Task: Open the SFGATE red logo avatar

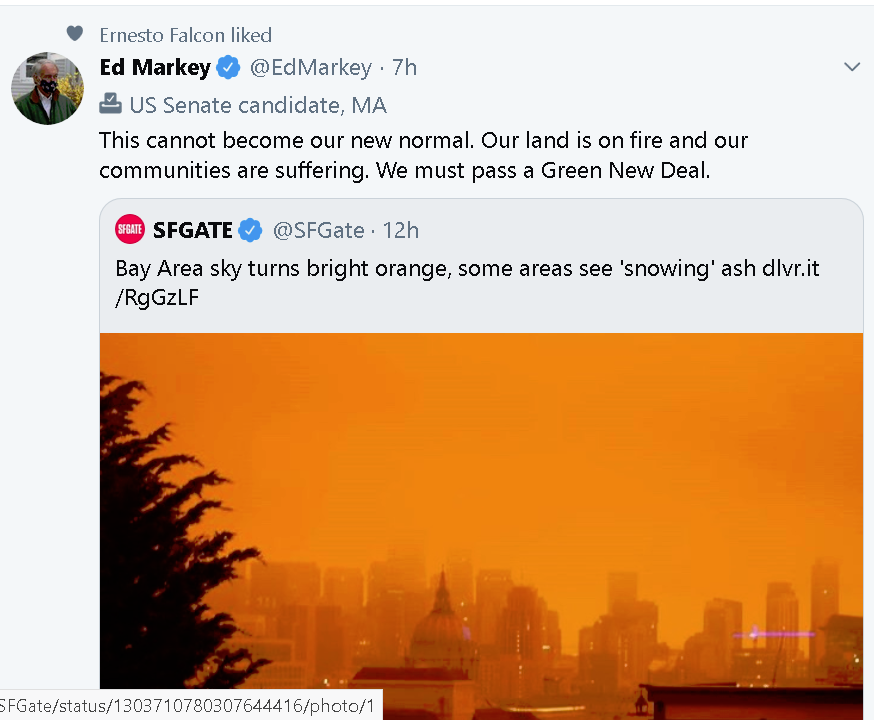Action: [x=129, y=229]
